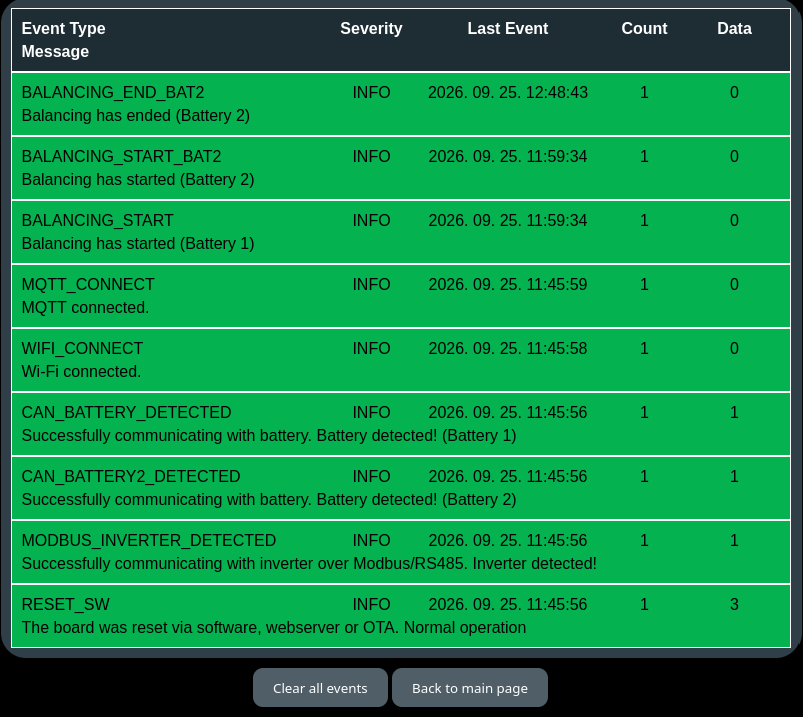Select the INFO severity of RESET_SW row
This screenshot has width=803, height=717.
pos(371,604)
